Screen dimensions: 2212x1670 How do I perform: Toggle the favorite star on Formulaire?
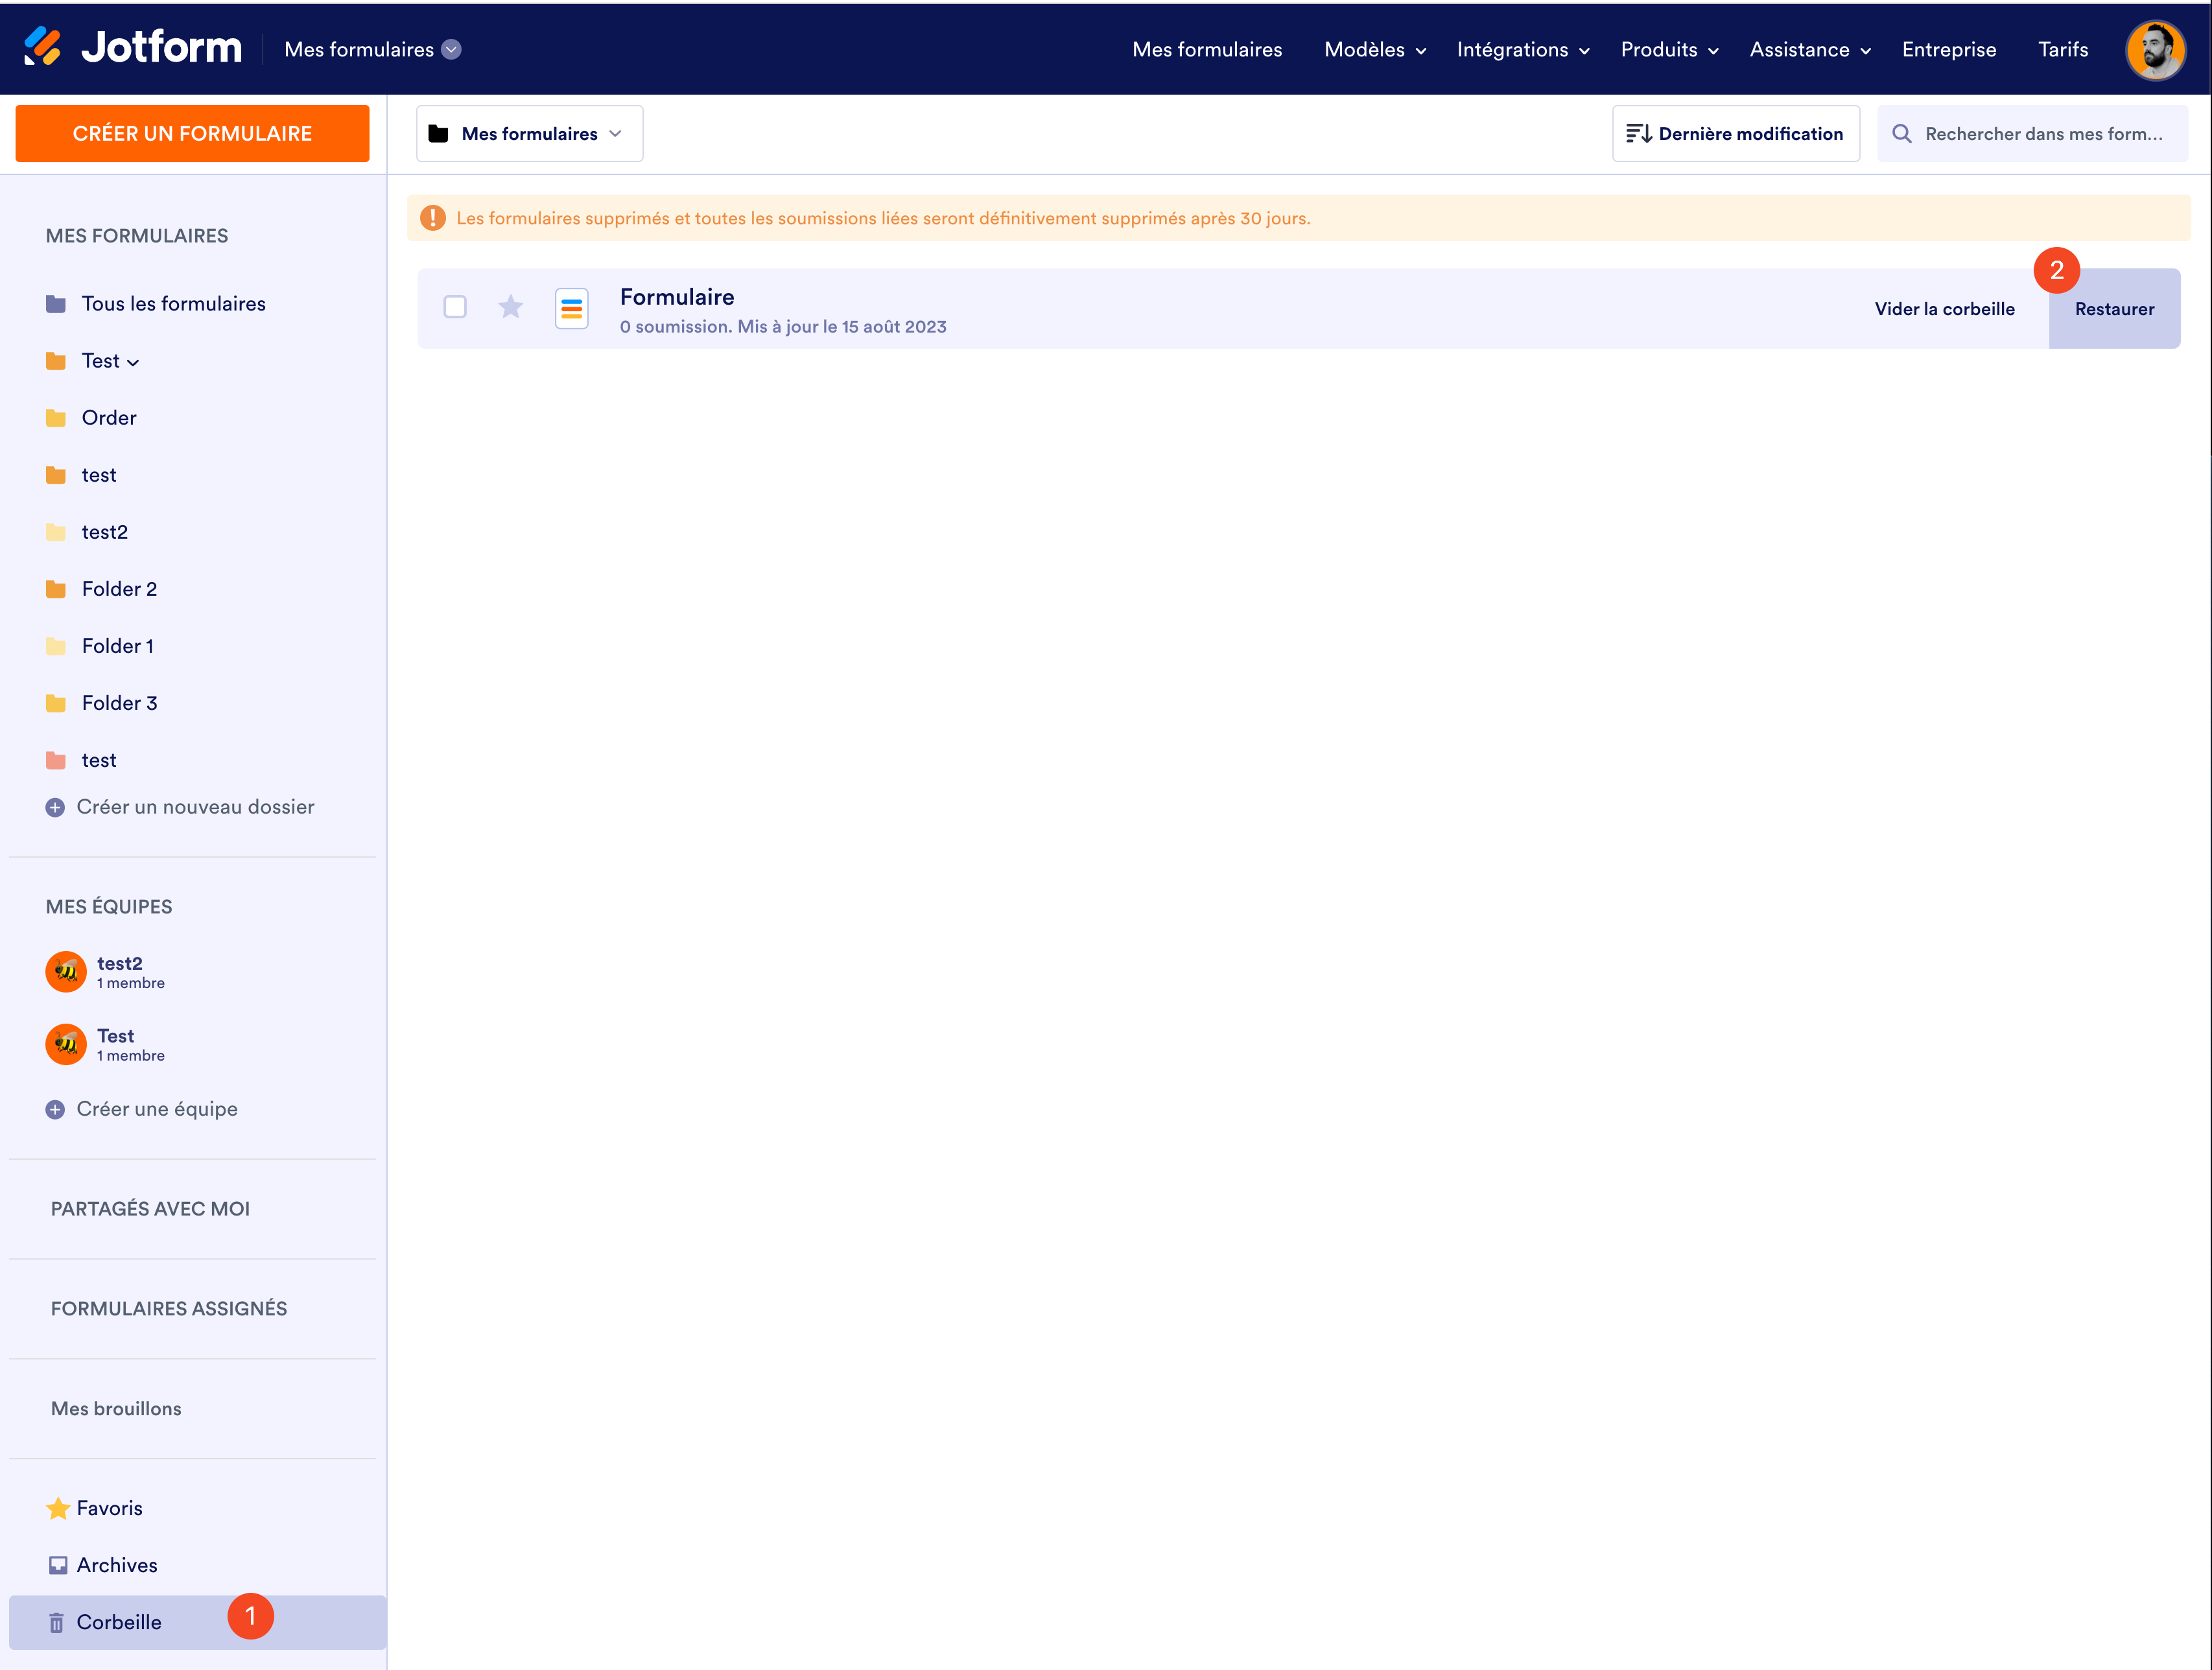click(x=511, y=307)
